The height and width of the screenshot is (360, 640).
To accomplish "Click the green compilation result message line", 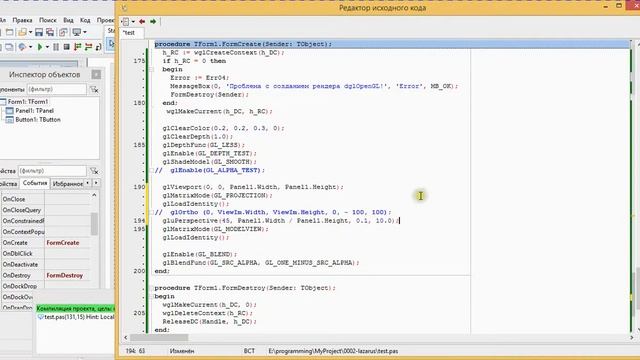I will pyautogui.click(x=76, y=309).
